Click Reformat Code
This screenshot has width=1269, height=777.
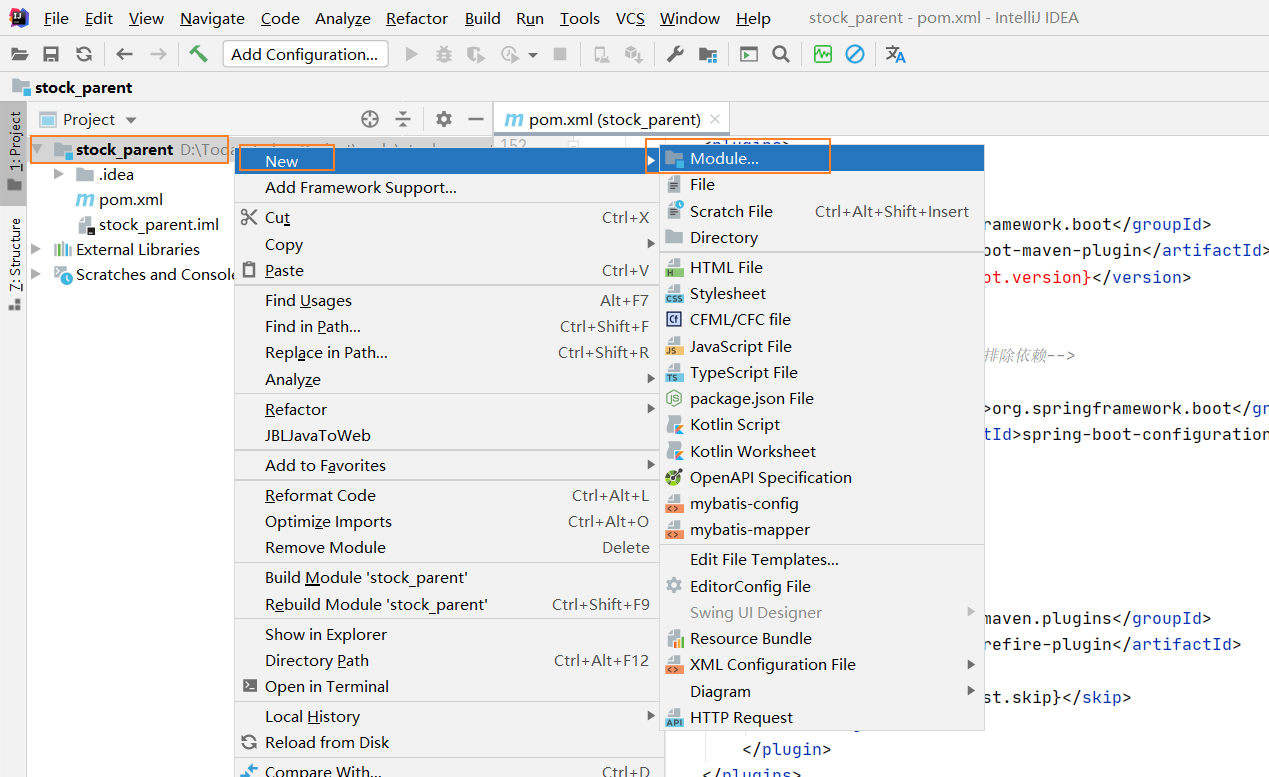(447, 495)
